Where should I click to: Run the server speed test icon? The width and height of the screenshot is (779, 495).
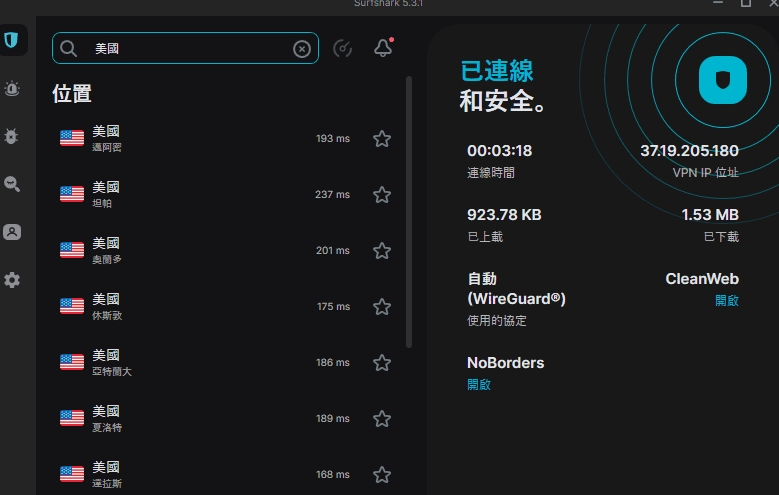pyautogui.click(x=342, y=48)
